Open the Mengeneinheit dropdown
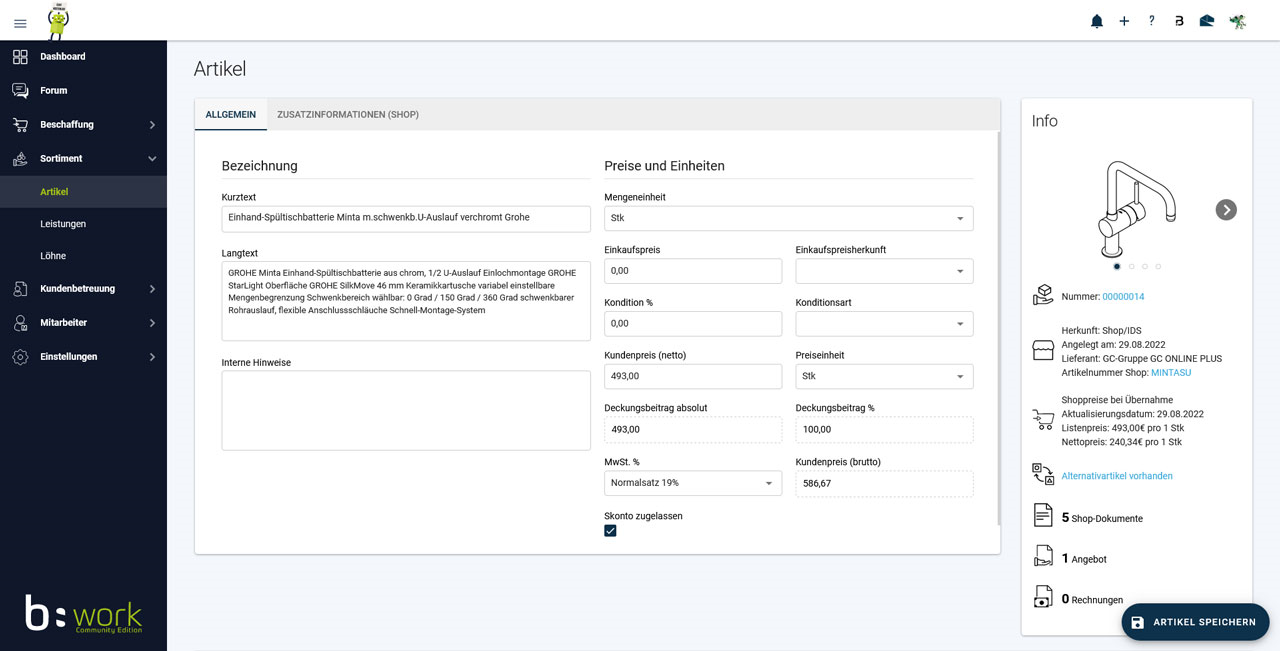The image size is (1280, 651). pyautogui.click(x=788, y=218)
